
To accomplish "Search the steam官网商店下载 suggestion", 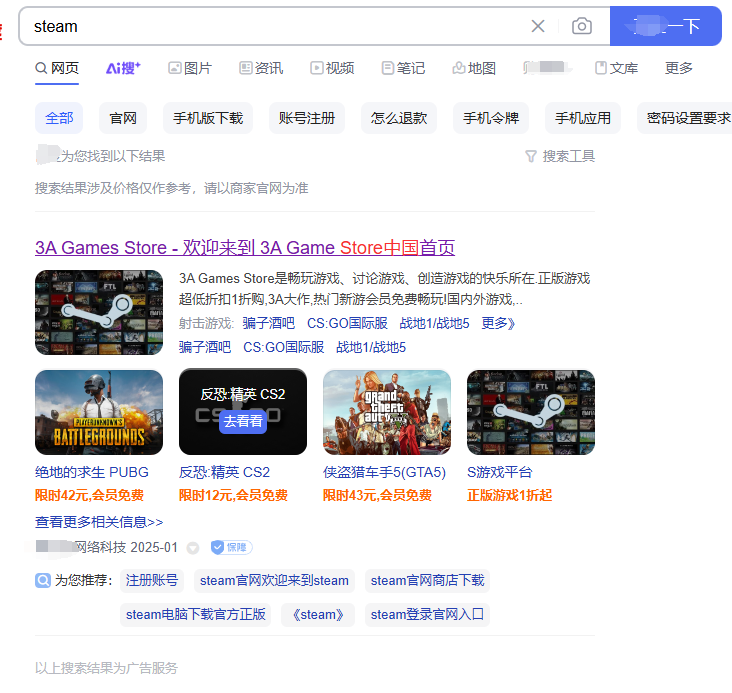I will [427, 581].
